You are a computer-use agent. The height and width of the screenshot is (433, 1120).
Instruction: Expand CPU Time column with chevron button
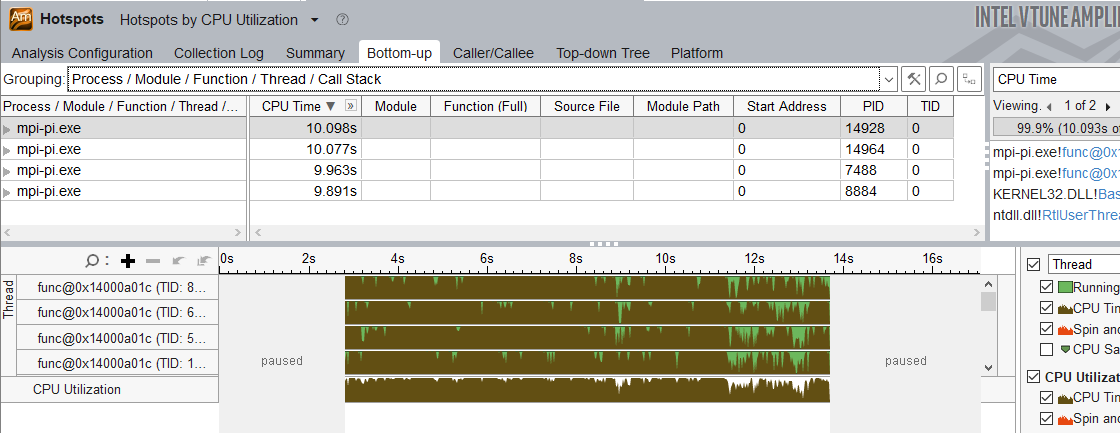(x=351, y=106)
